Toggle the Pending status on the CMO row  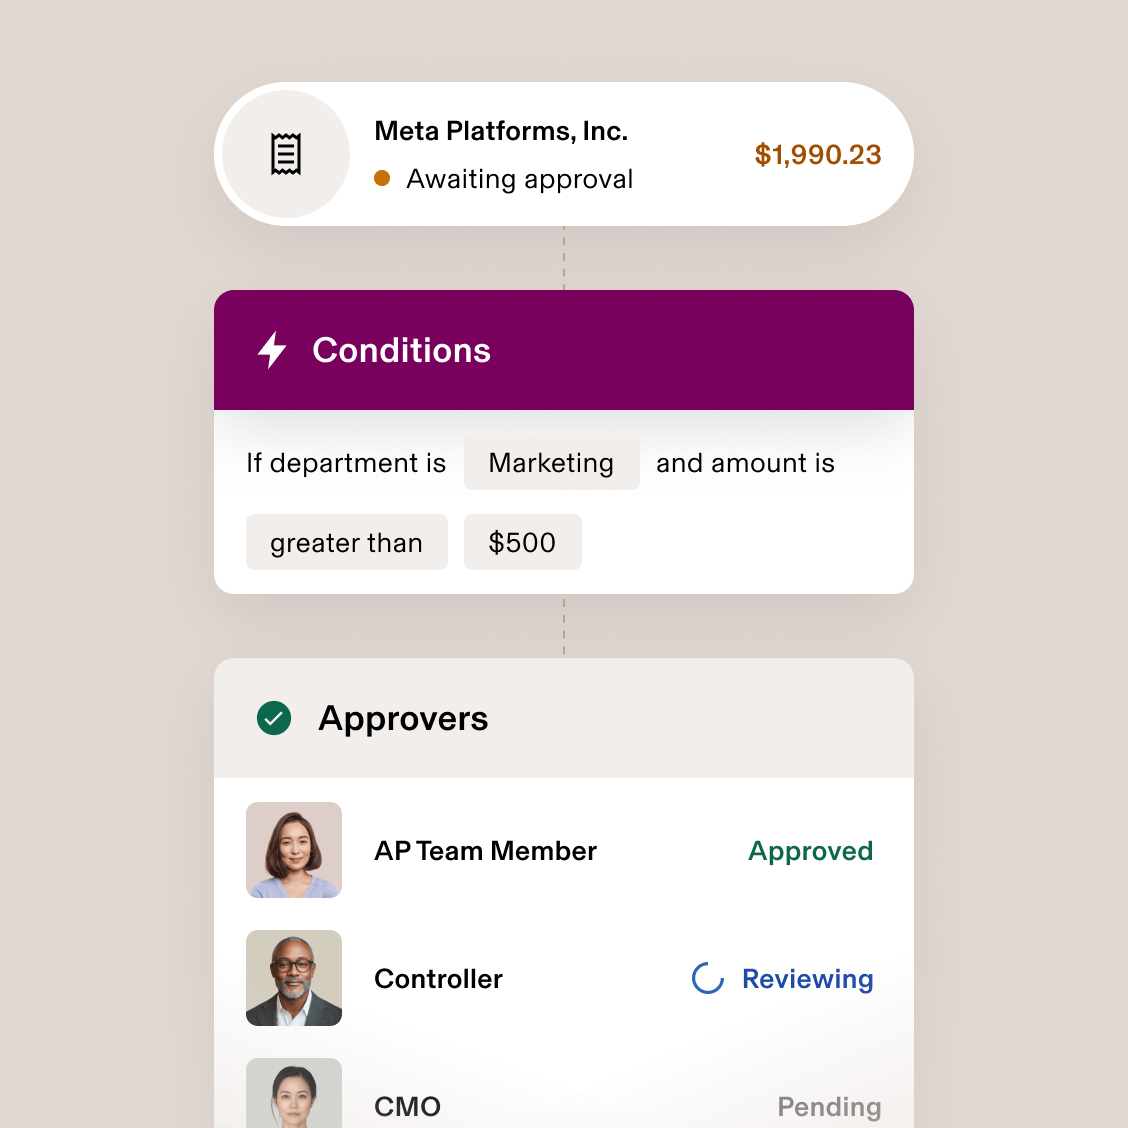(x=829, y=1106)
